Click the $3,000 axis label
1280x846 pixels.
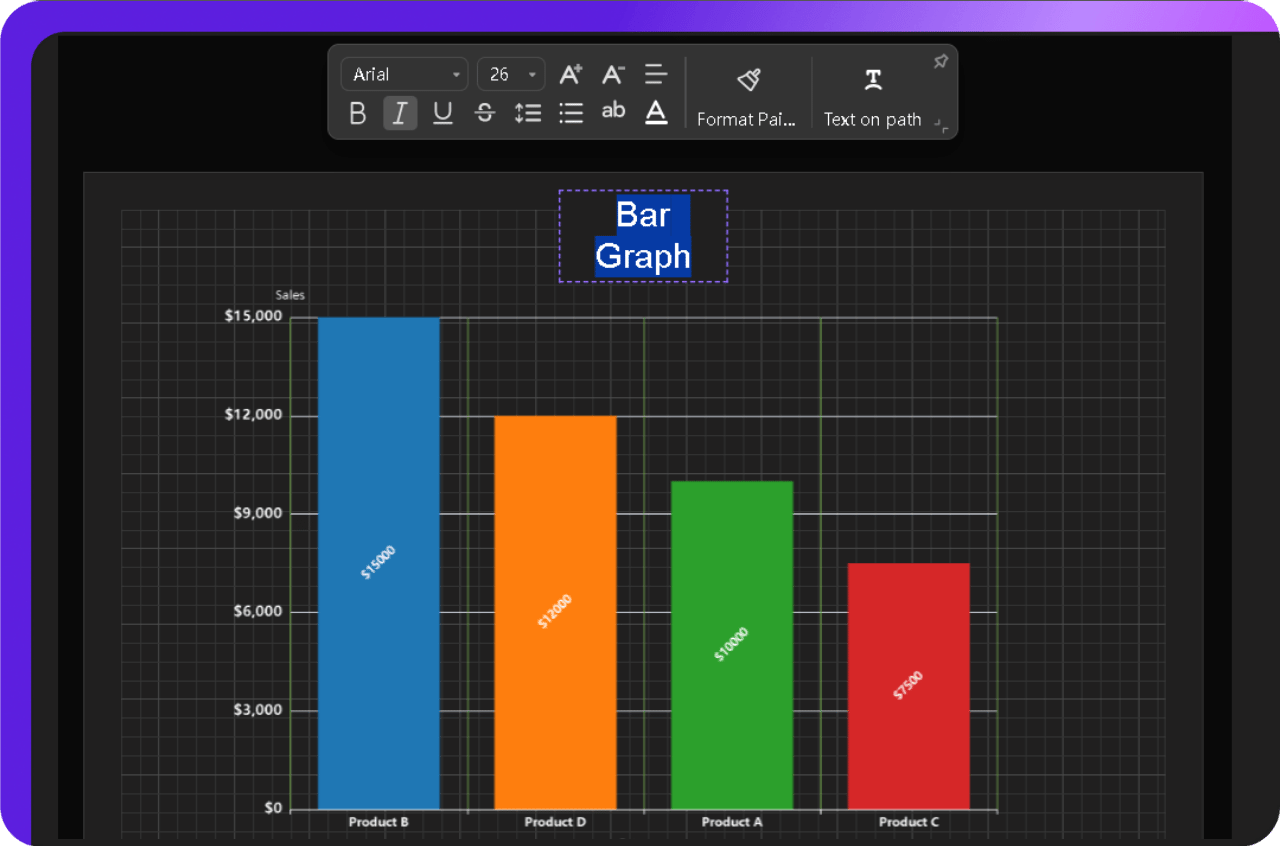258,710
